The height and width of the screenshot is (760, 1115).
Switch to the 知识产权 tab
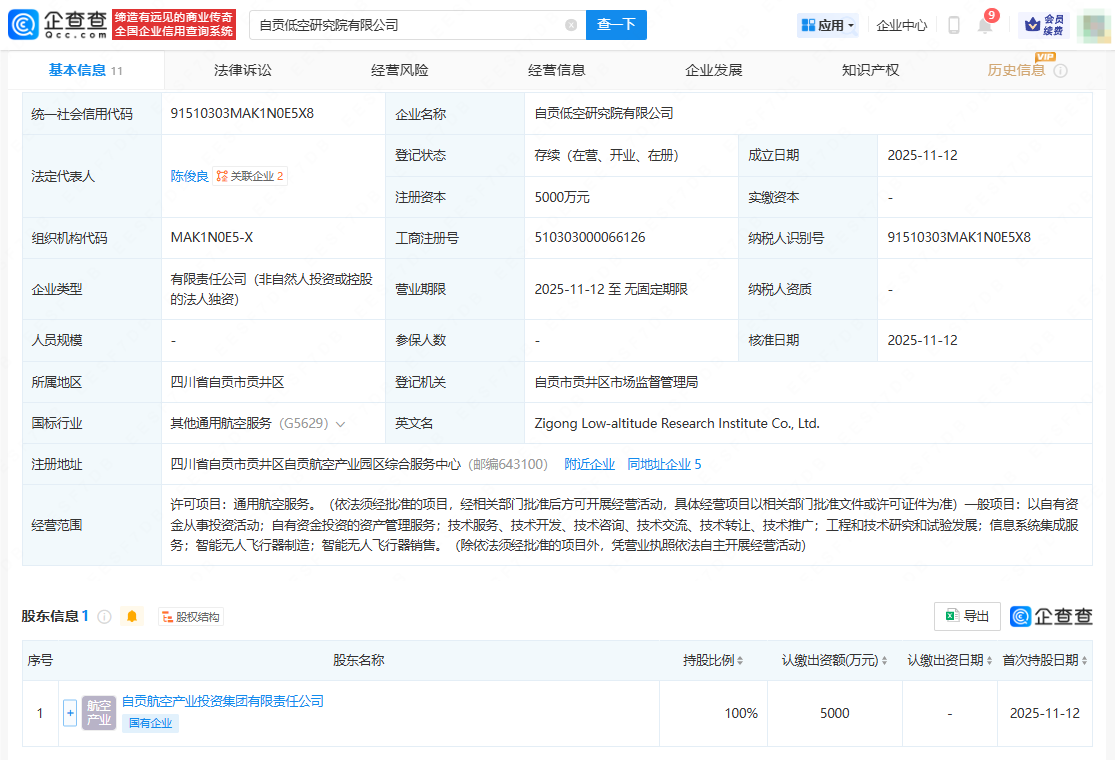coord(870,70)
